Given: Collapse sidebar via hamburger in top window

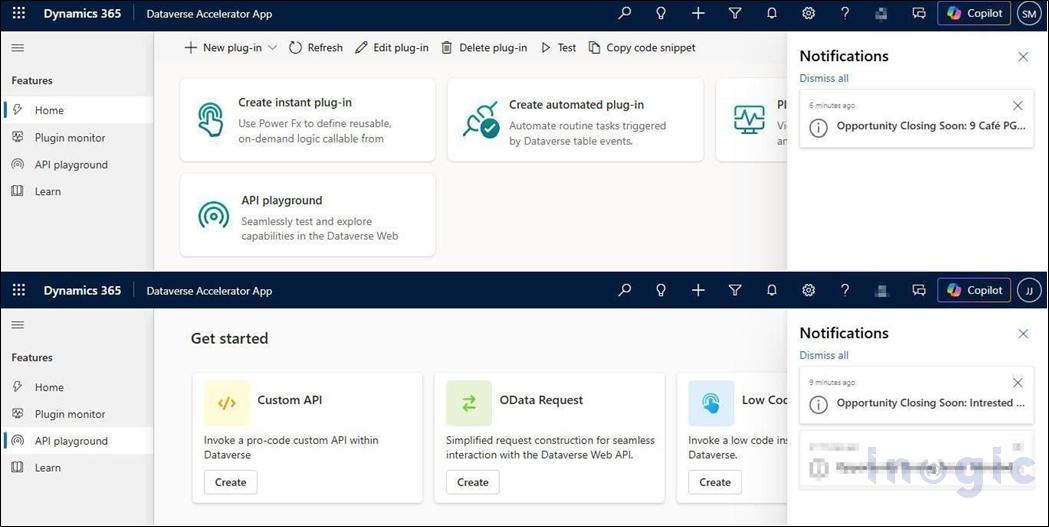Looking at the screenshot, I should coord(18,48).
